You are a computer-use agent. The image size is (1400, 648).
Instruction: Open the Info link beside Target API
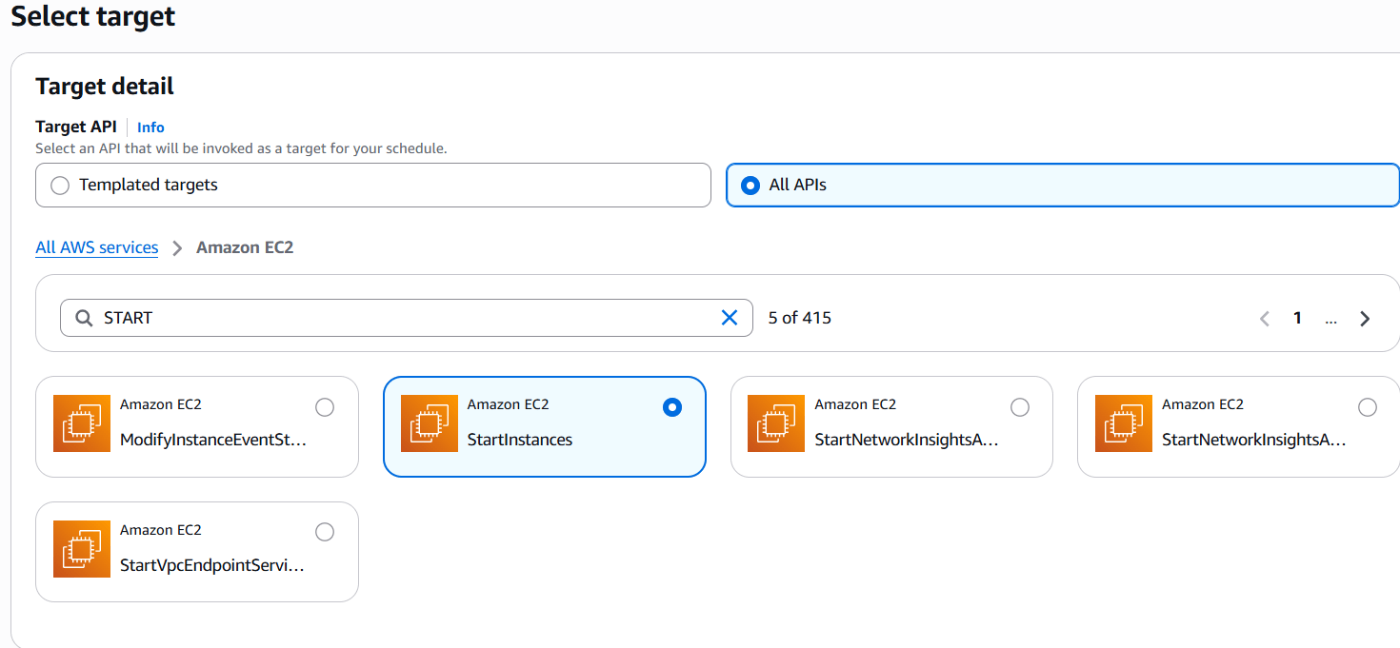(151, 127)
